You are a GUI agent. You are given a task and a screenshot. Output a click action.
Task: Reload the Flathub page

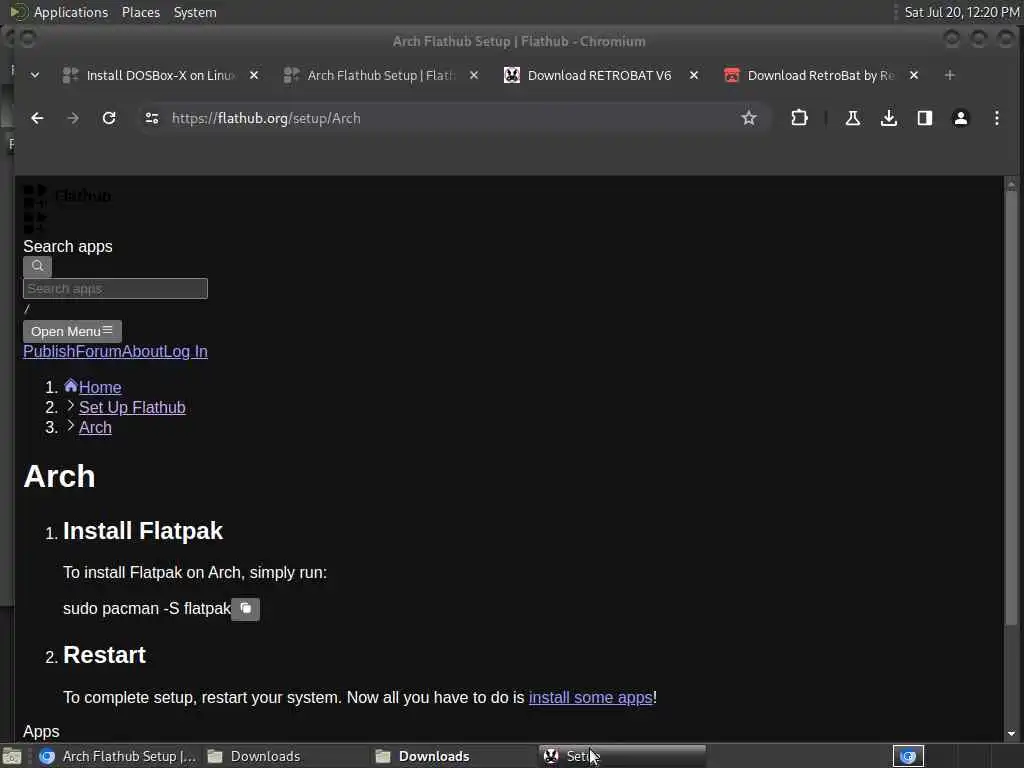click(x=109, y=118)
